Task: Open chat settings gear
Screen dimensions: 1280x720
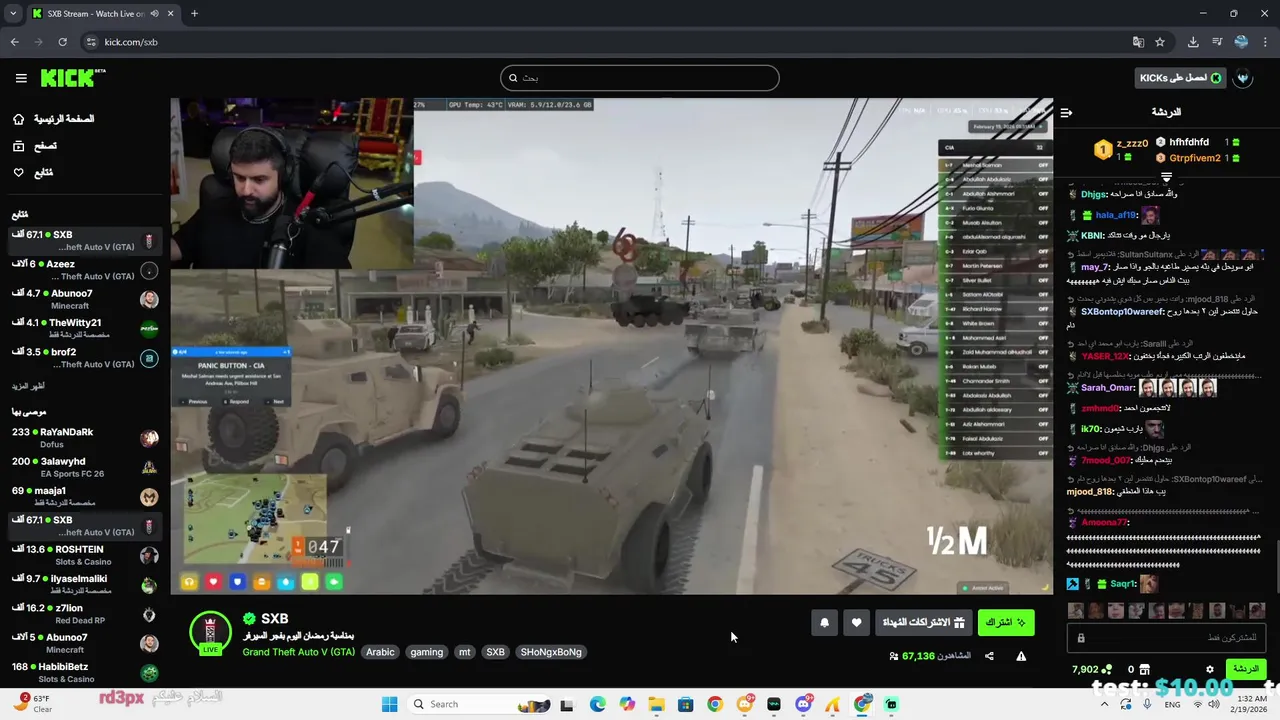Action: tap(1210, 669)
